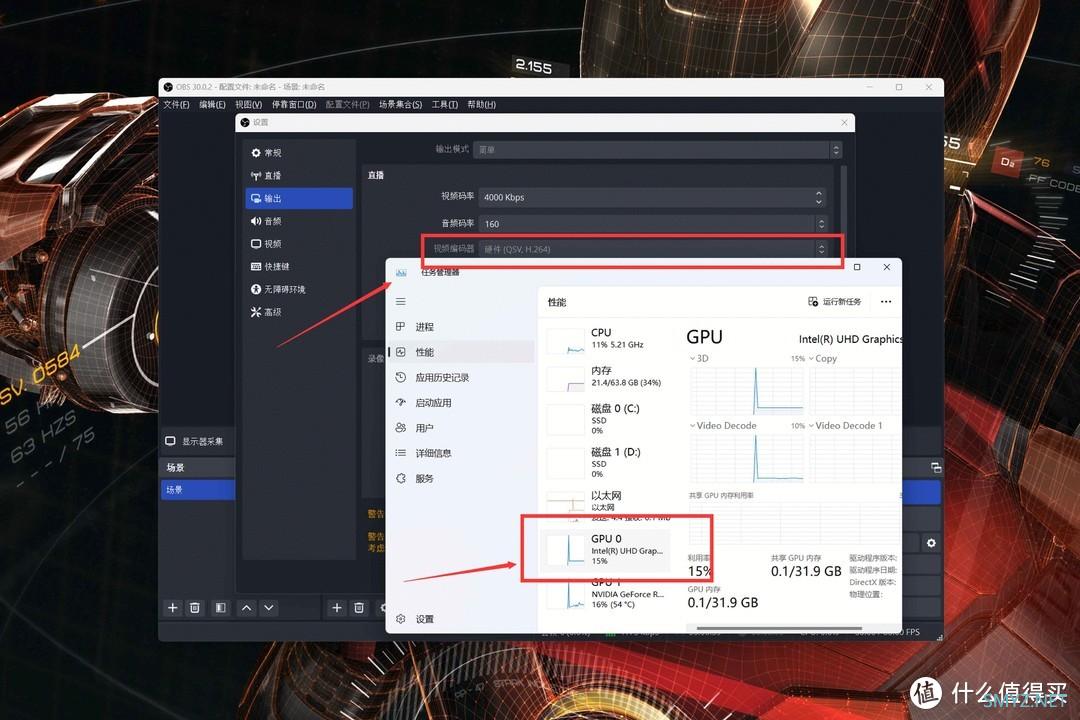Select the 输出 output settings page
1080x720 pixels.
click(299, 198)
